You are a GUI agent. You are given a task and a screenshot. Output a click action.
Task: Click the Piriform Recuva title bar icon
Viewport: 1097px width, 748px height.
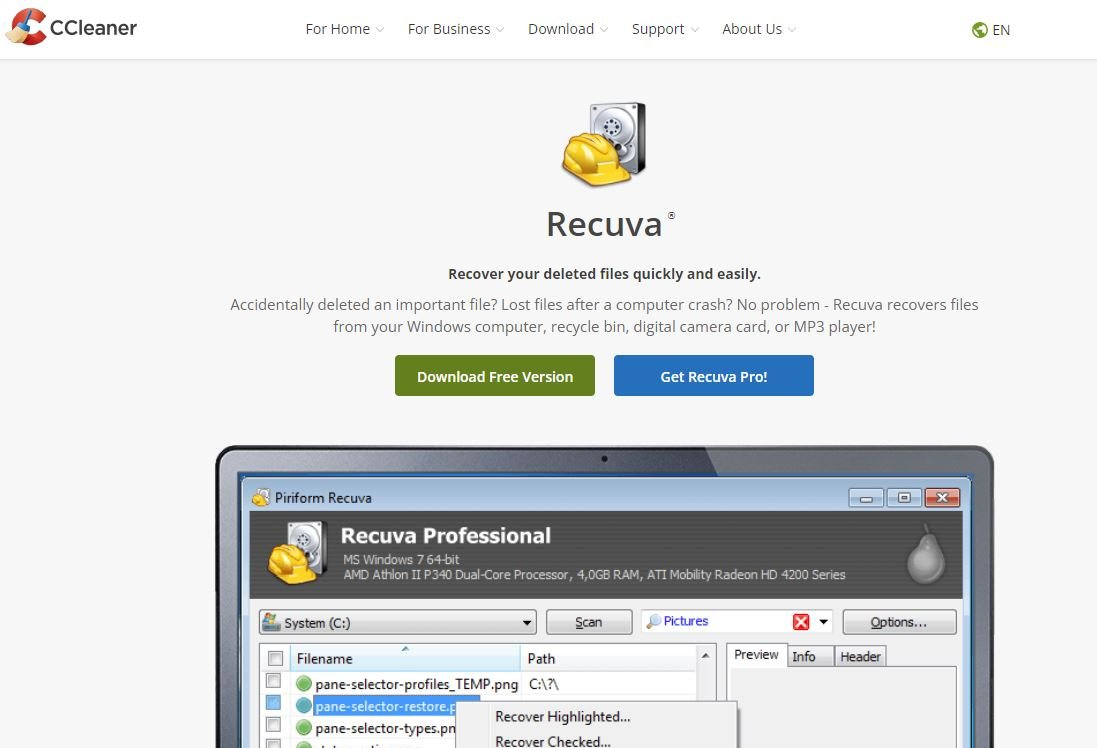coord(261,498)
